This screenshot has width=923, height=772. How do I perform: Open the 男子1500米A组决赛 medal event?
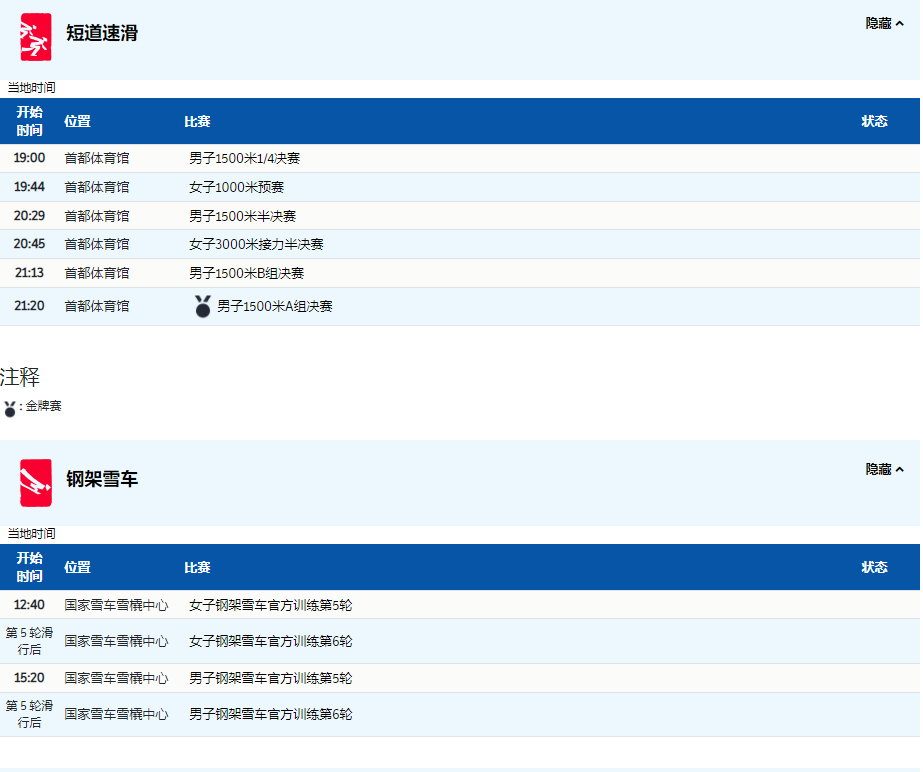click(274, 307)
